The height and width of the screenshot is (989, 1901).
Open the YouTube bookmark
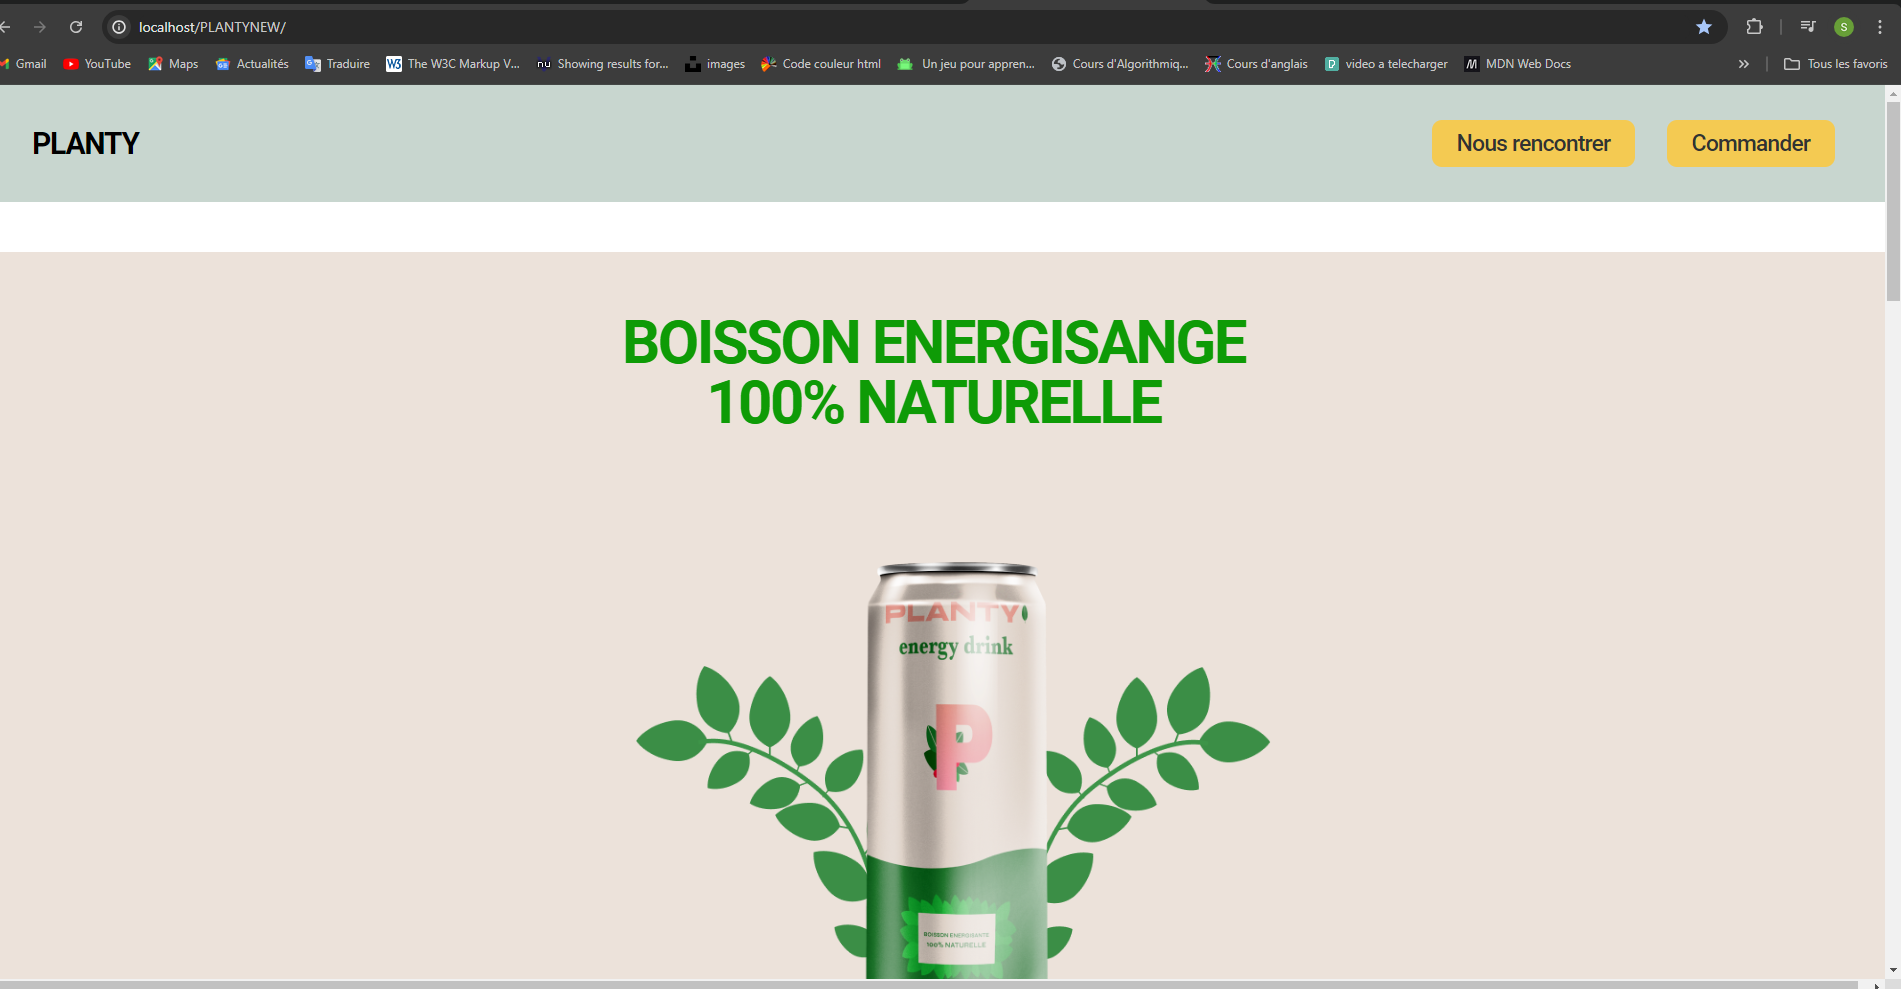coord(97,64)
